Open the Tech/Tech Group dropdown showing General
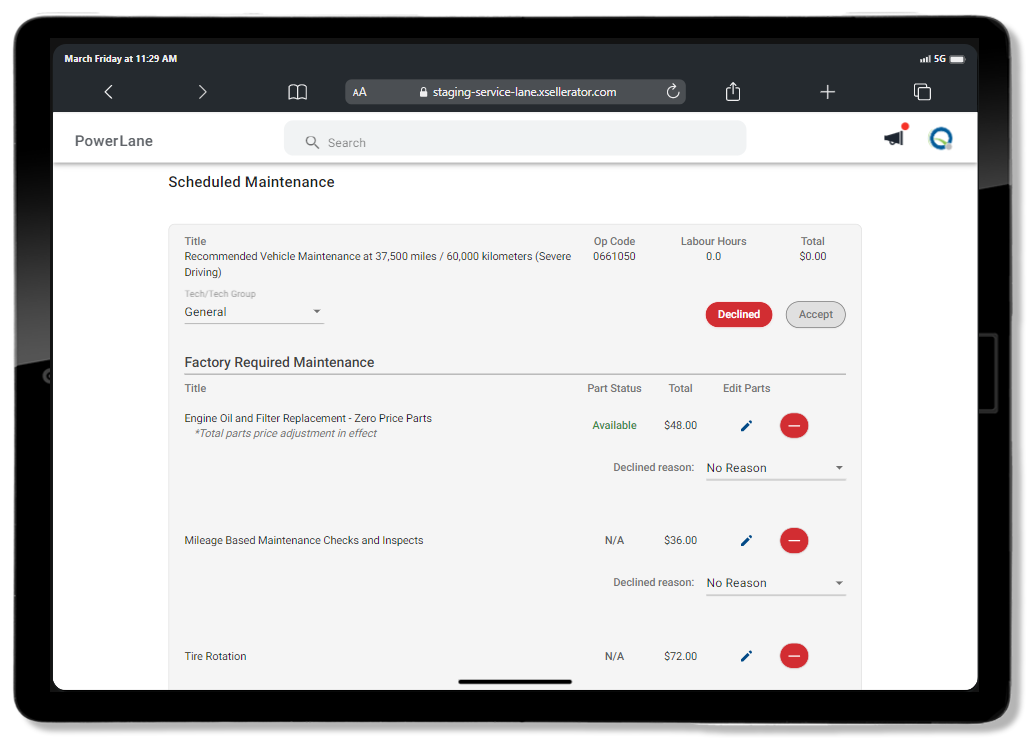1033x738 pixels. click(316, 312)
